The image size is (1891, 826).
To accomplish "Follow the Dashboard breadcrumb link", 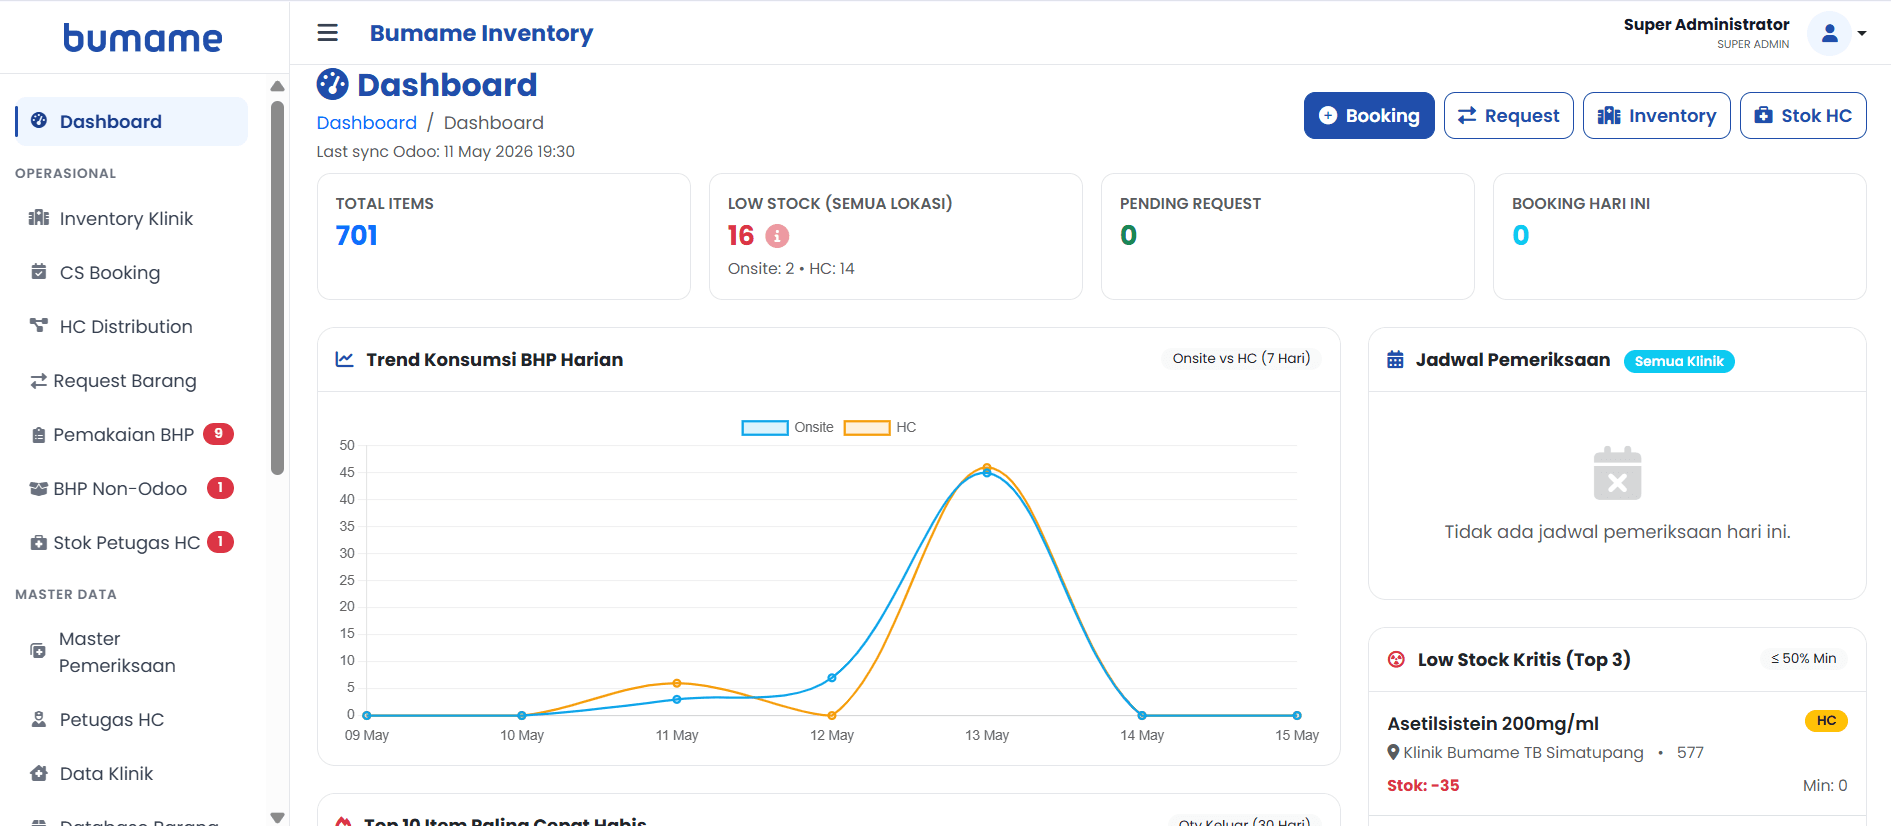I will (x=367, y=122).
